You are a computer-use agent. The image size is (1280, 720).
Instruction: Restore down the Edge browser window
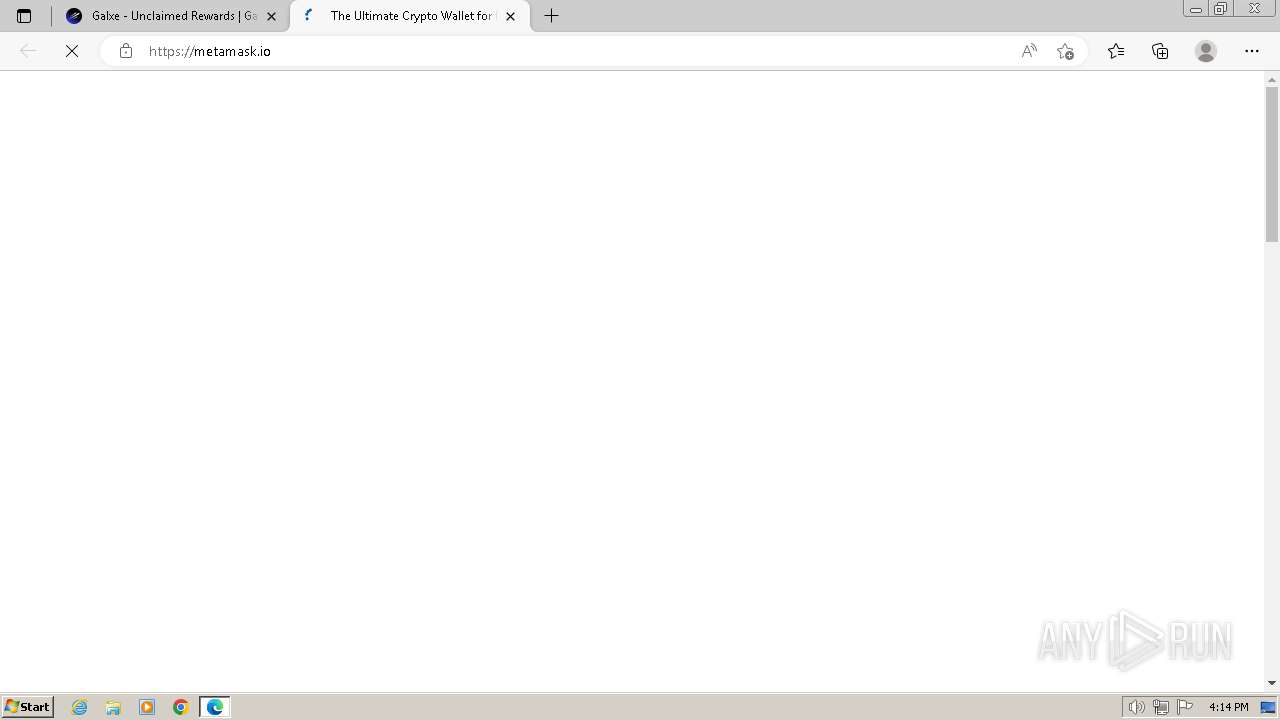click(x=1221, y=8)
